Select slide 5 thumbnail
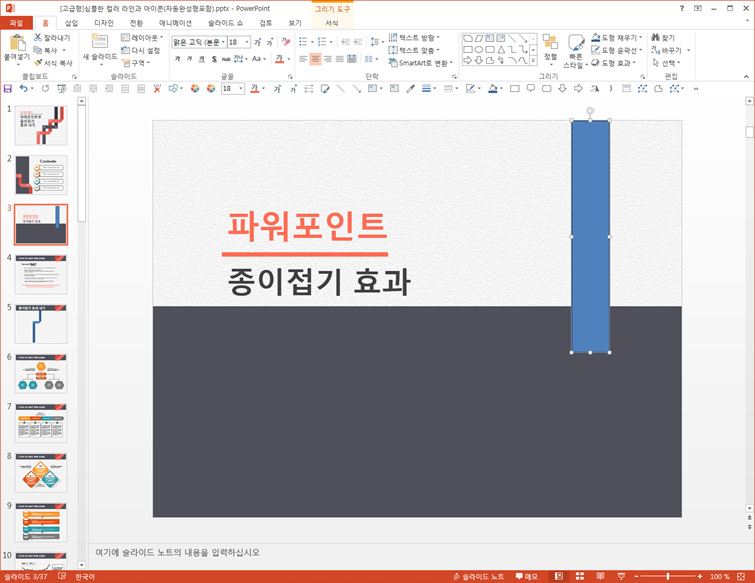The width and height of the screenshot is (755, 583). click(41, 324)
